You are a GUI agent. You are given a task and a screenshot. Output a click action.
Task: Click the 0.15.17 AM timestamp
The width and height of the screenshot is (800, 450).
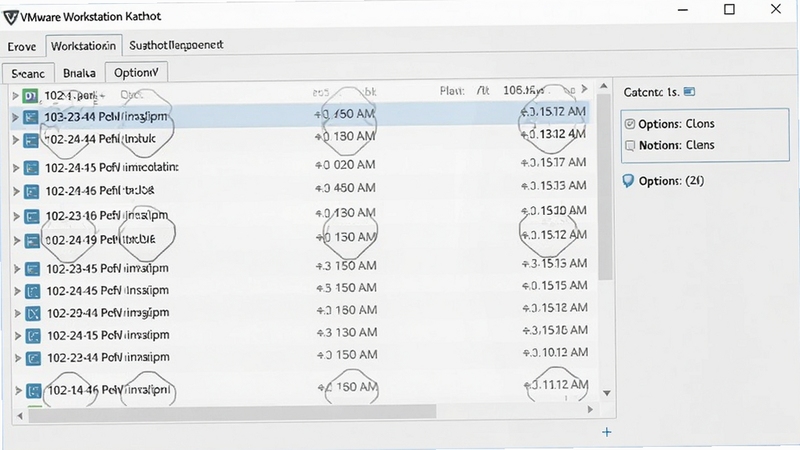[x=554, y=162]
